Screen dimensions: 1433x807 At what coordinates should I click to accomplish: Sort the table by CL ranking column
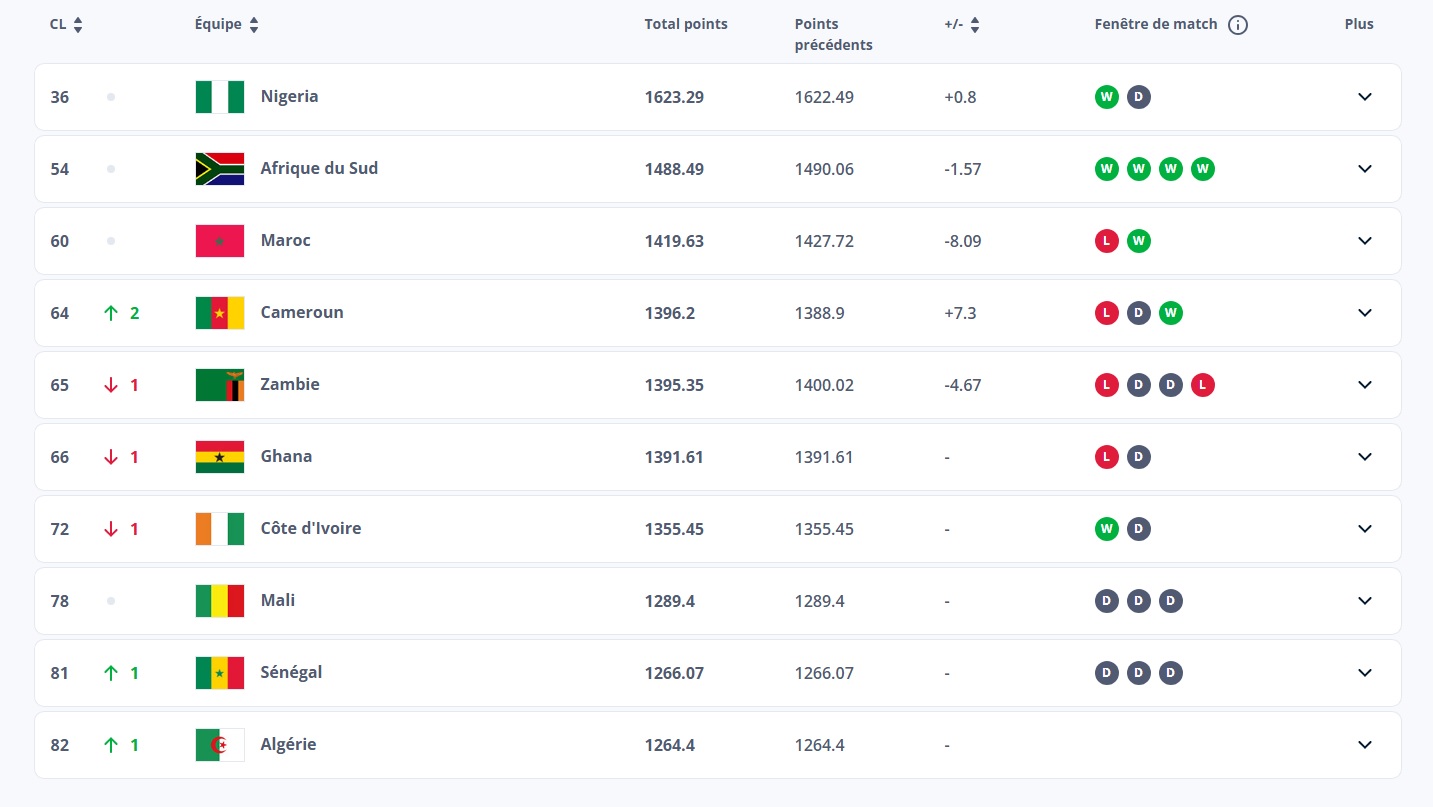(x=78, y=25)
